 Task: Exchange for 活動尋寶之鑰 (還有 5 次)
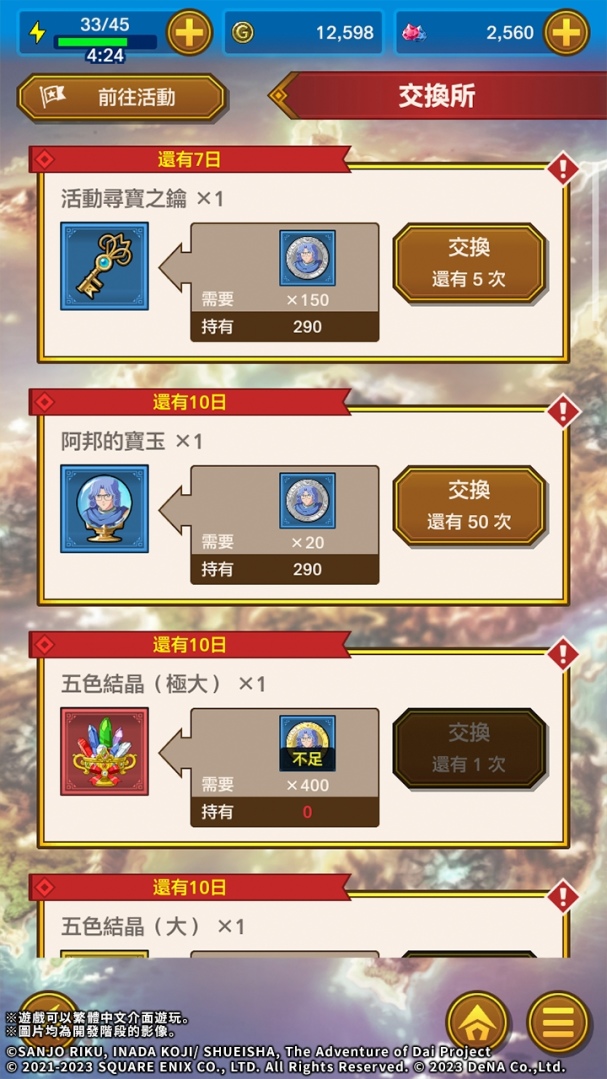click(469, 263)
